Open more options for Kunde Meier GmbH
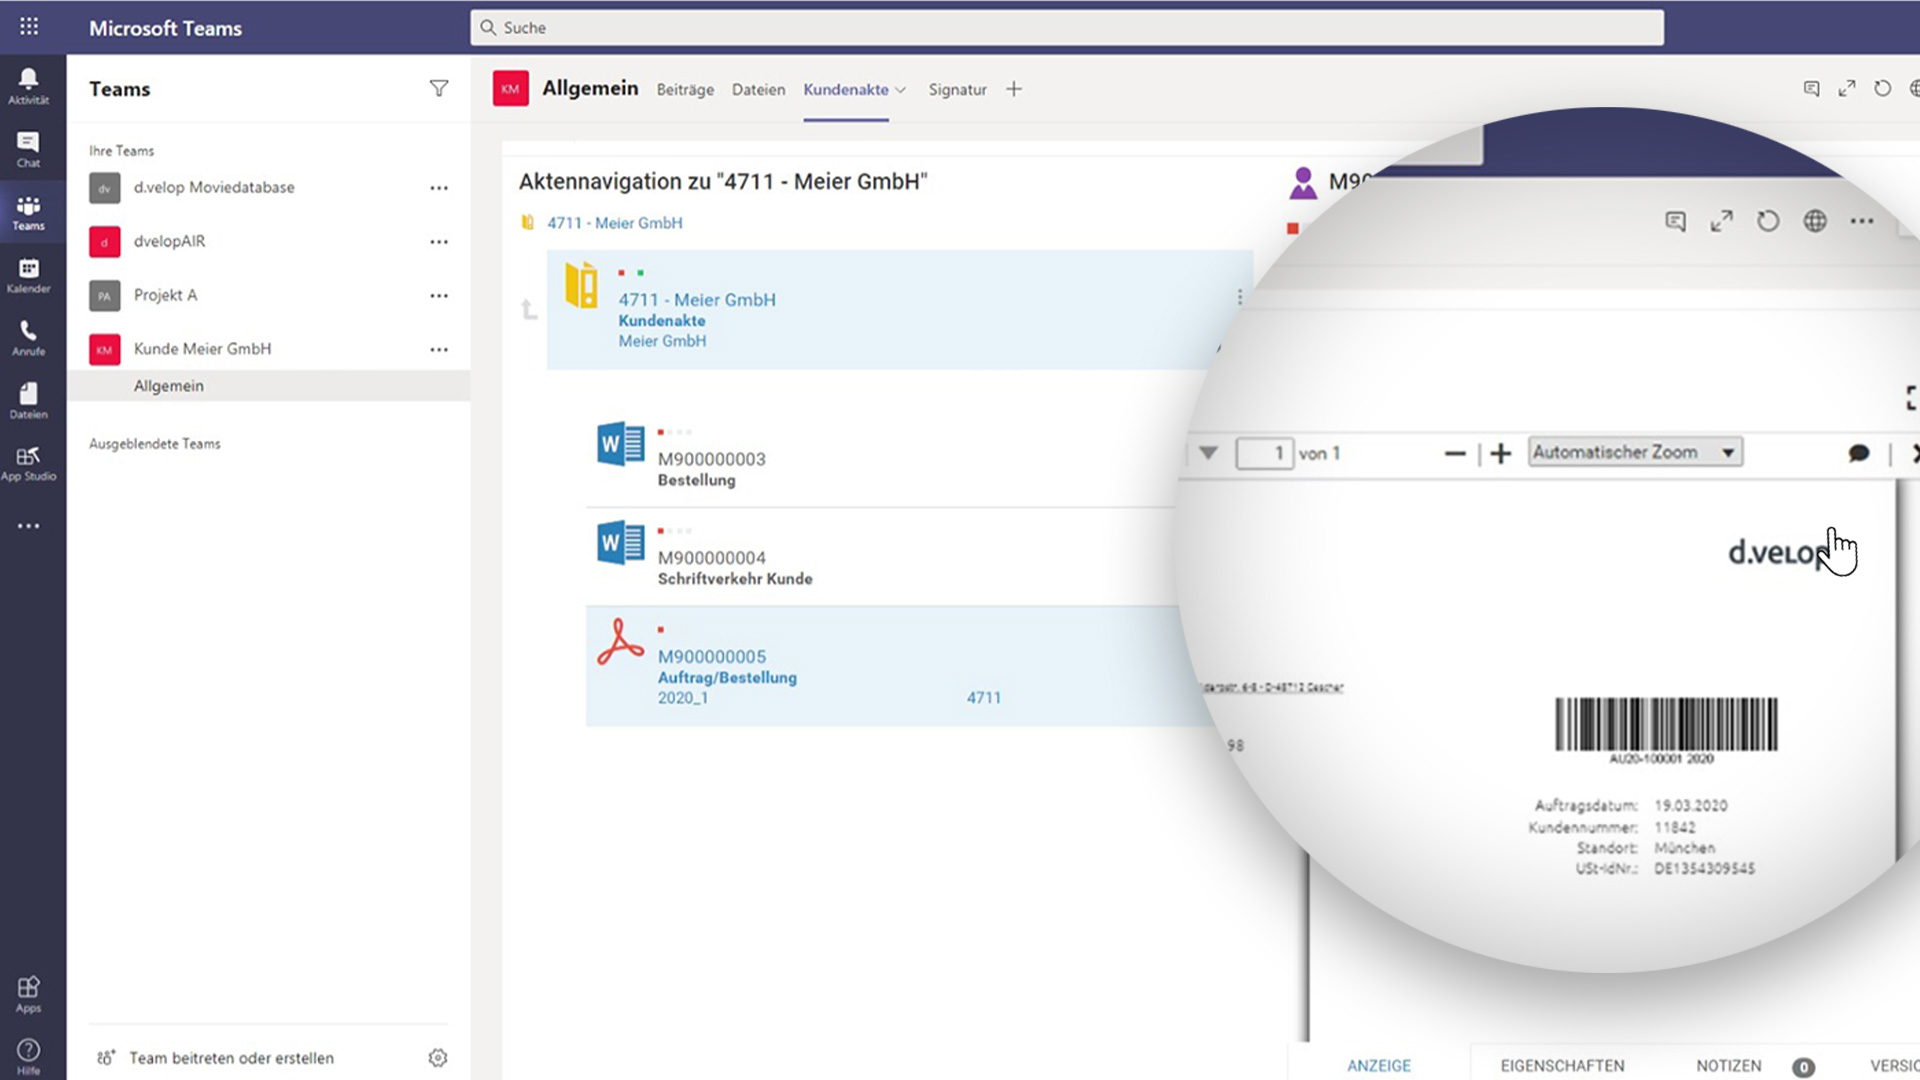Viewport: 1920px width, 1080px height. pos(439,350)
